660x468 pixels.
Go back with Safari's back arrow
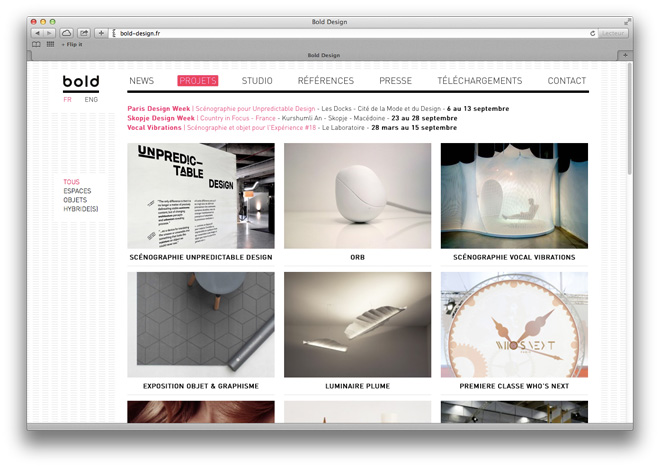pos(37,33)
